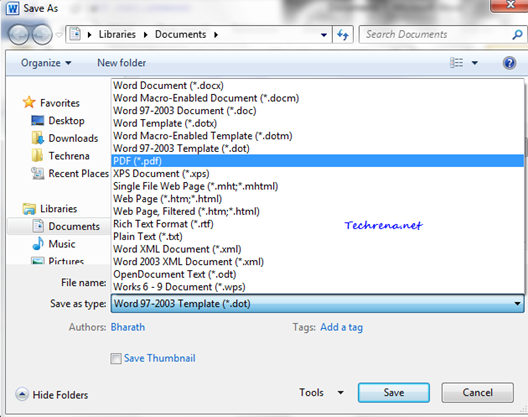Click the New folder button
This screenshot has height=417, width=528.
122,63
